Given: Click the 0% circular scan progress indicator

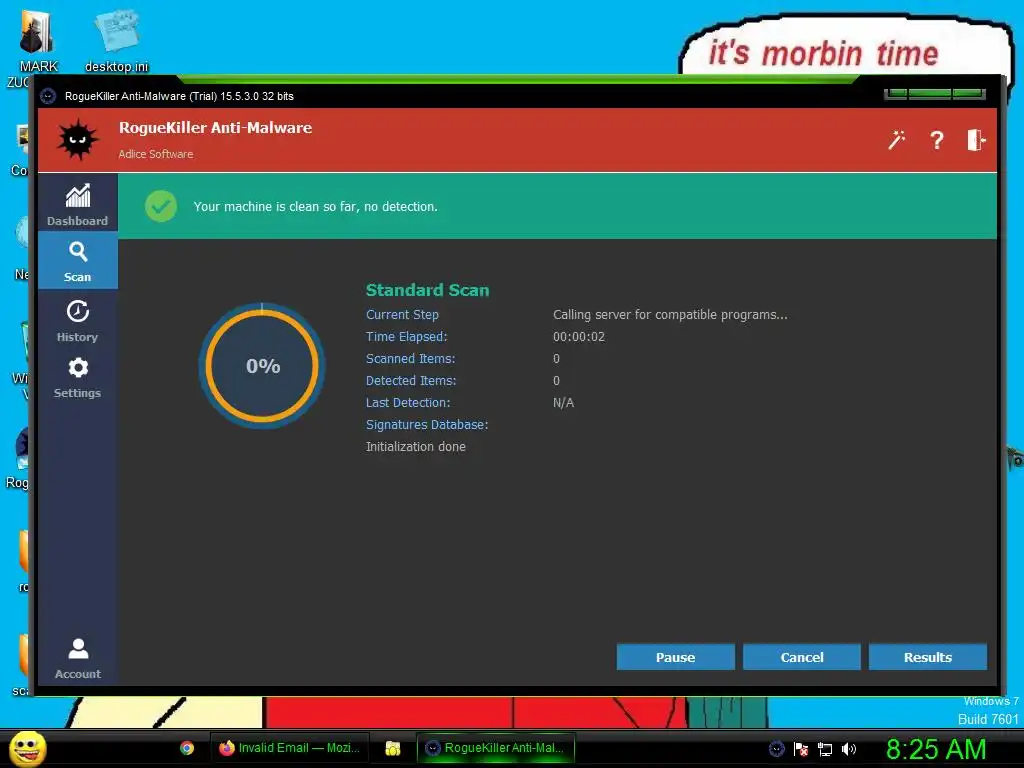Looking at the screenshot, I should click(x=262, y=366).
